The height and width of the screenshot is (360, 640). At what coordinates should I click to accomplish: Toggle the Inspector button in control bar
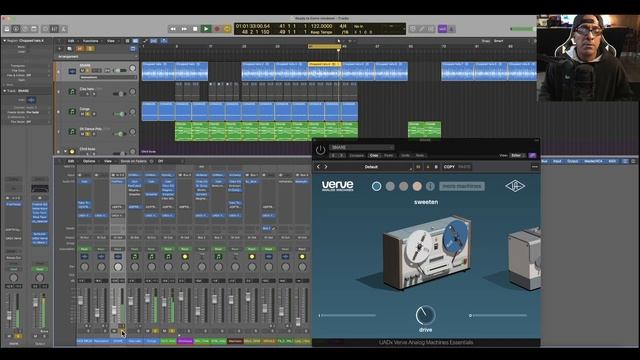pyautogui.click(x=16, y=29)
